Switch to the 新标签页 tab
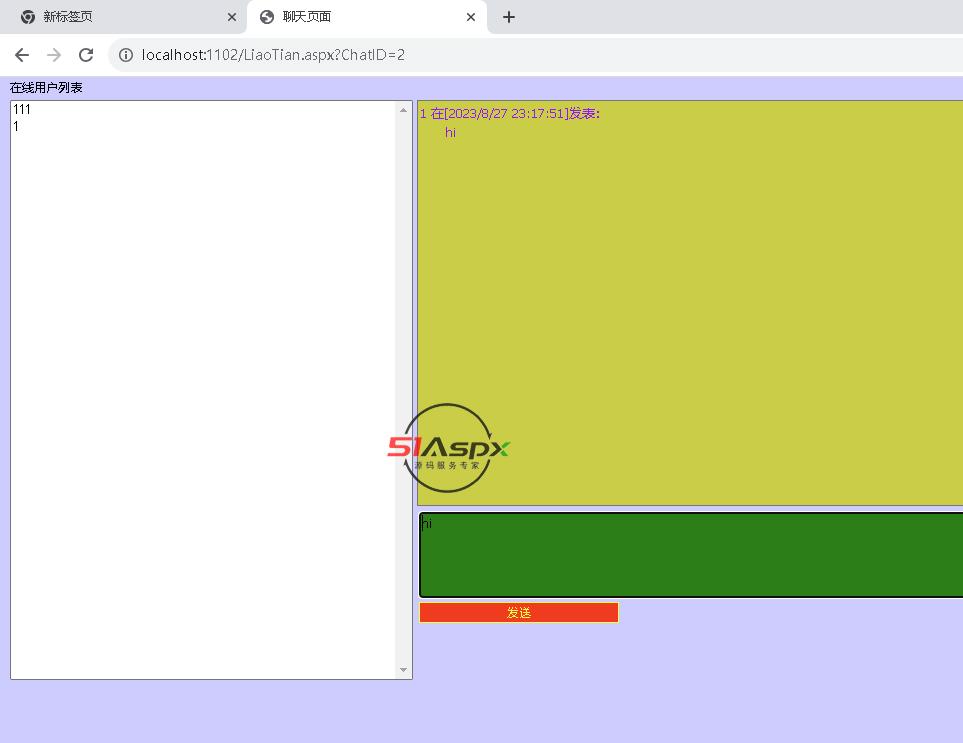 pyautogui.click(x=123, y=17)
